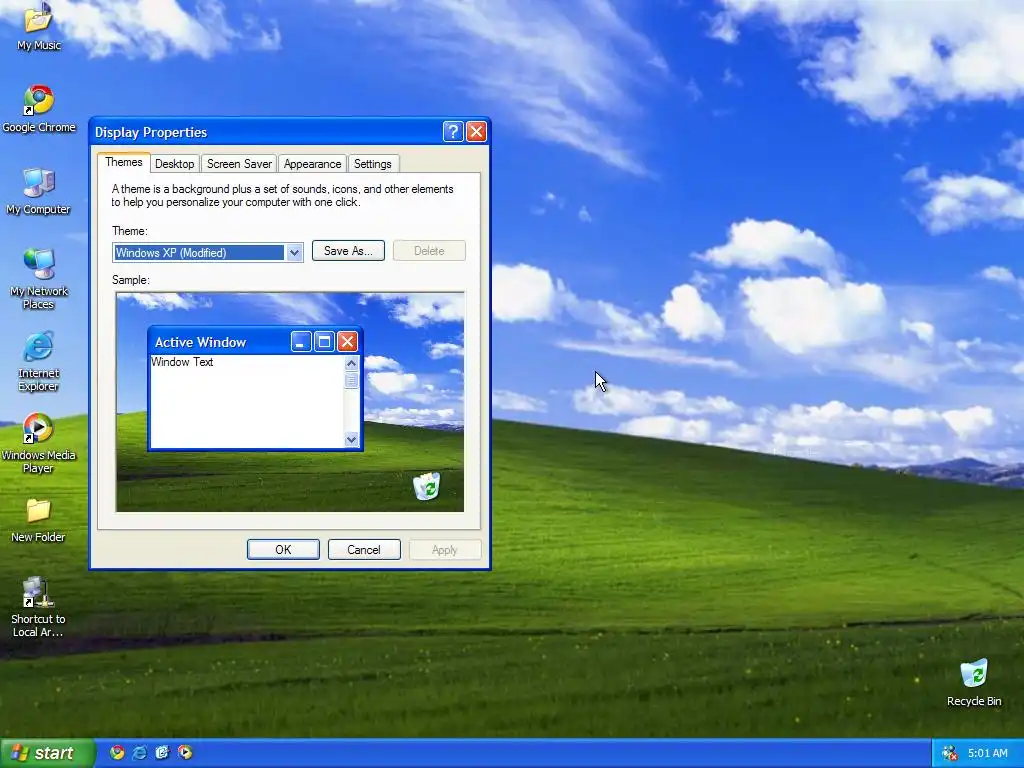Click OK in Display Properties
Image resolution: width=1024 pixels, height=768 pixels.
(283, 550)
